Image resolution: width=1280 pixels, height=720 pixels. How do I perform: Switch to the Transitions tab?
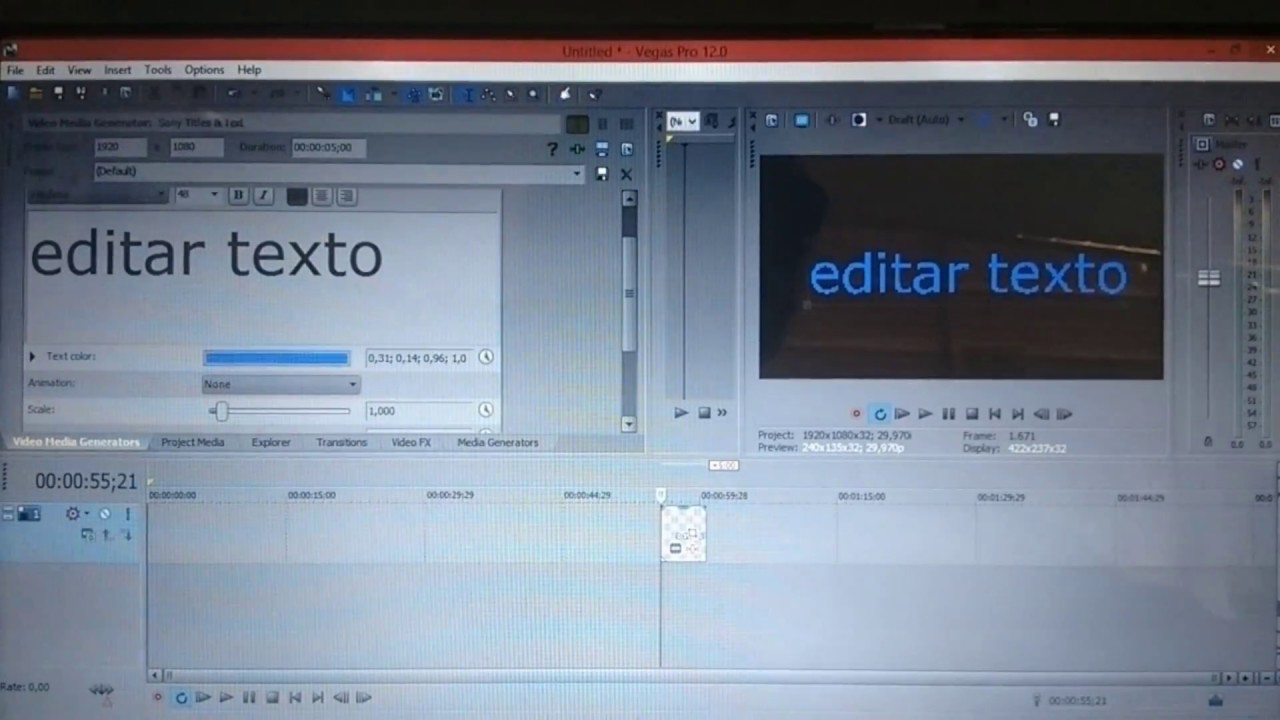coord(341,442)
